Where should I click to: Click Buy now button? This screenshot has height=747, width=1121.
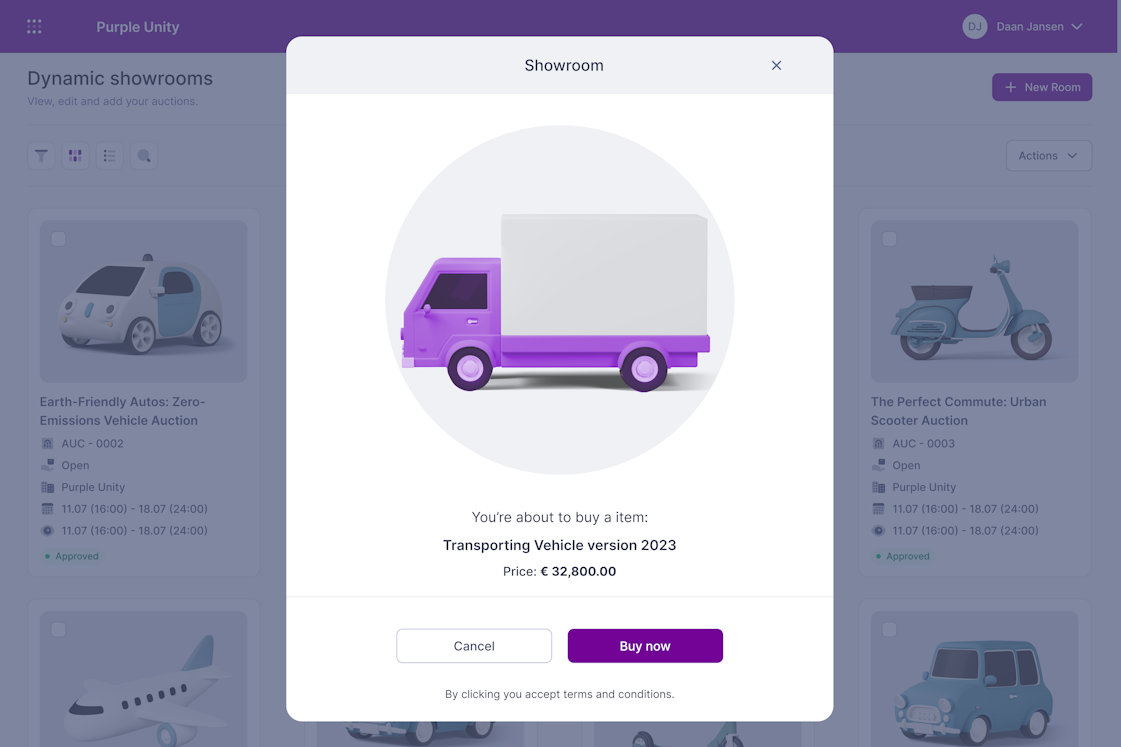tap(645, 645)
